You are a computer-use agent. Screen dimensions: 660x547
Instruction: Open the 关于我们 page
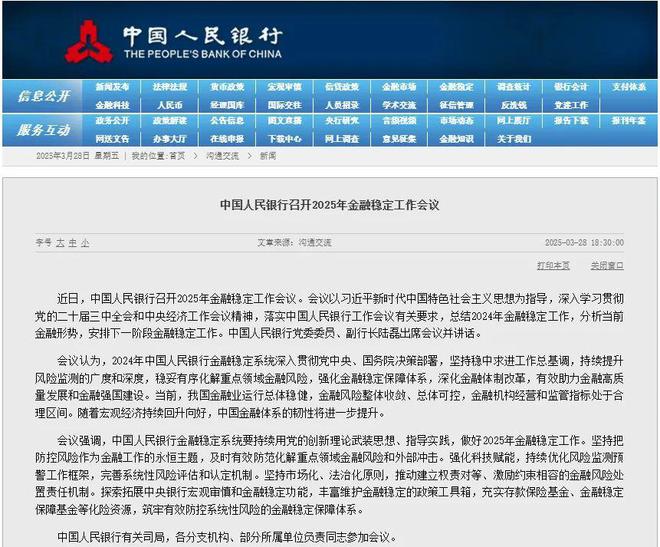click(x=514, y=139)
